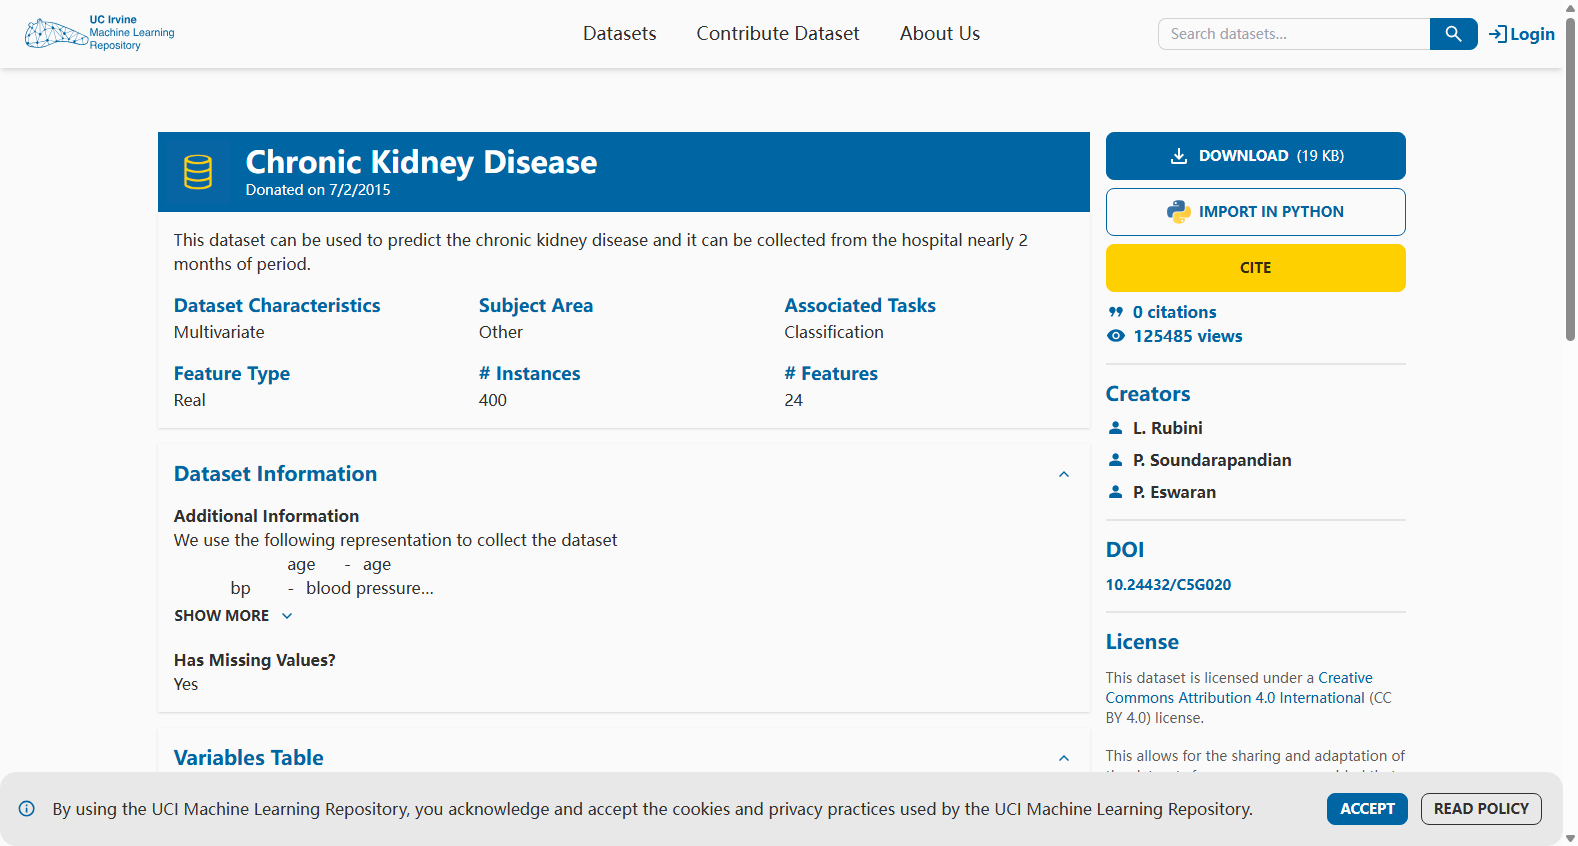Screen dimensions: 1578x846
Task: Click the 400 instances value
Action: (493, 400)
